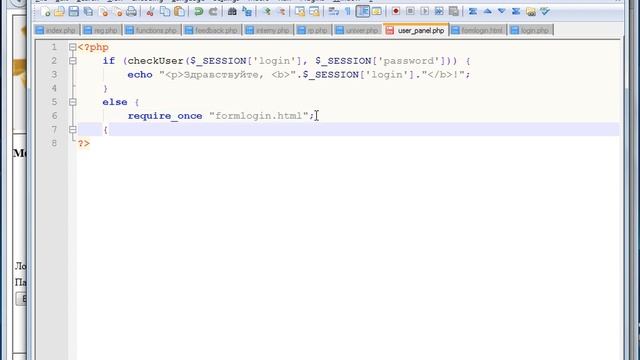
Task: Open user-defined language dialog icon
Action: point(377,11)
